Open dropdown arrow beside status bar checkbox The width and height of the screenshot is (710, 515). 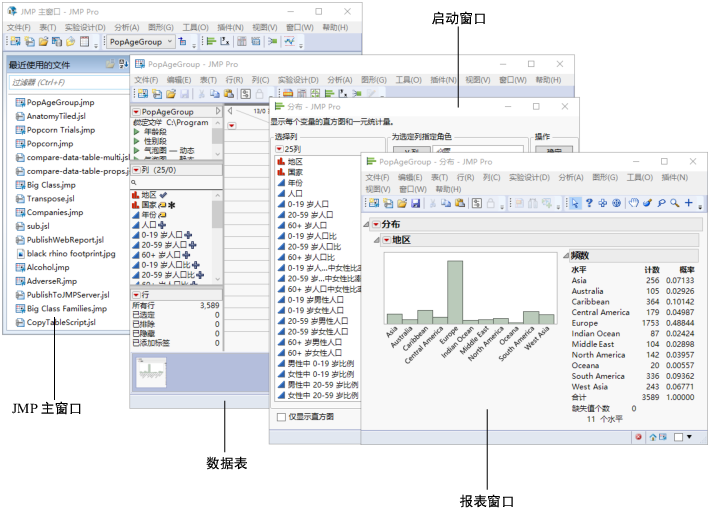[690, 437]
